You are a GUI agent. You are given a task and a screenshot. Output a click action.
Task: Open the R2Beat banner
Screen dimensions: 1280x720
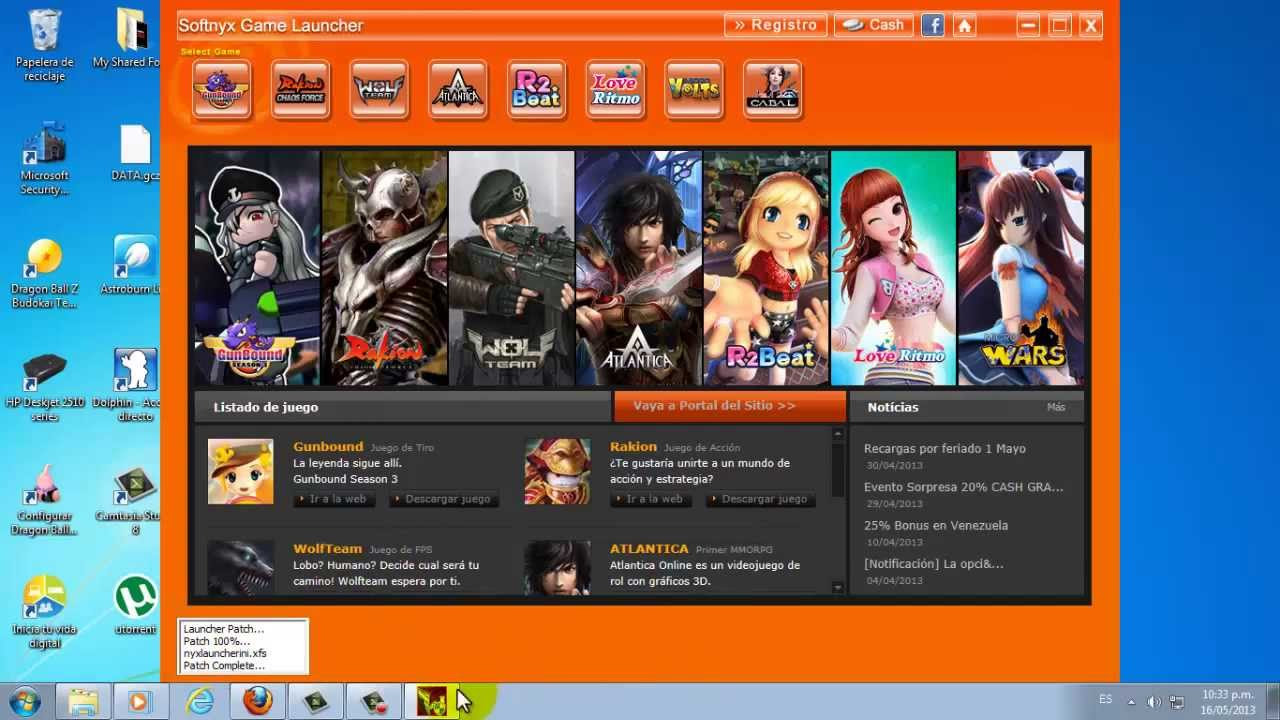[x=766, y=267]
